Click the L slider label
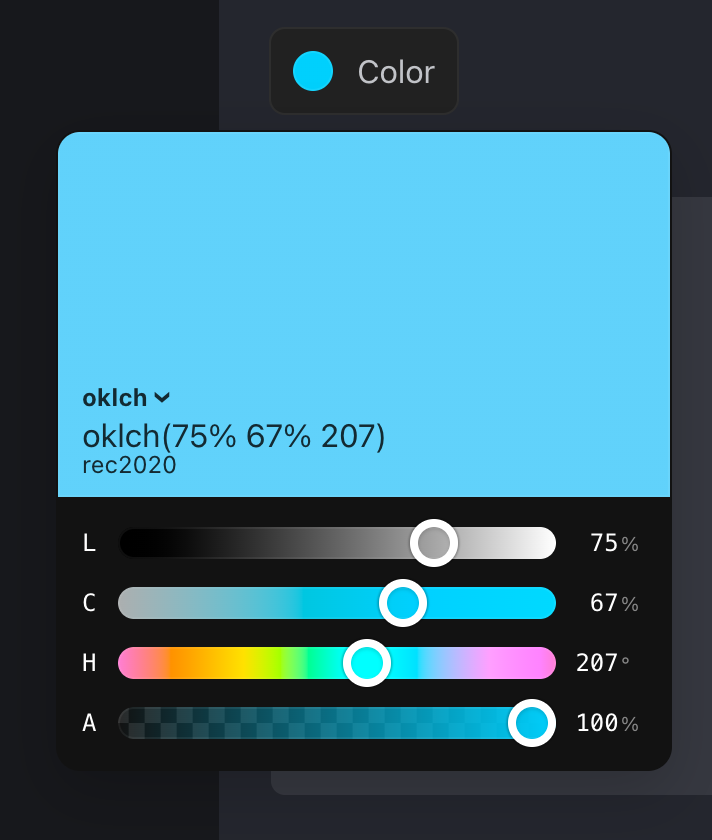 click(89, 543)
